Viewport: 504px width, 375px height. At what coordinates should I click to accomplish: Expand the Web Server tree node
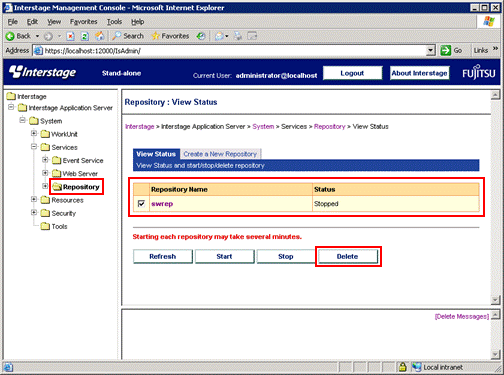point(45,173)
